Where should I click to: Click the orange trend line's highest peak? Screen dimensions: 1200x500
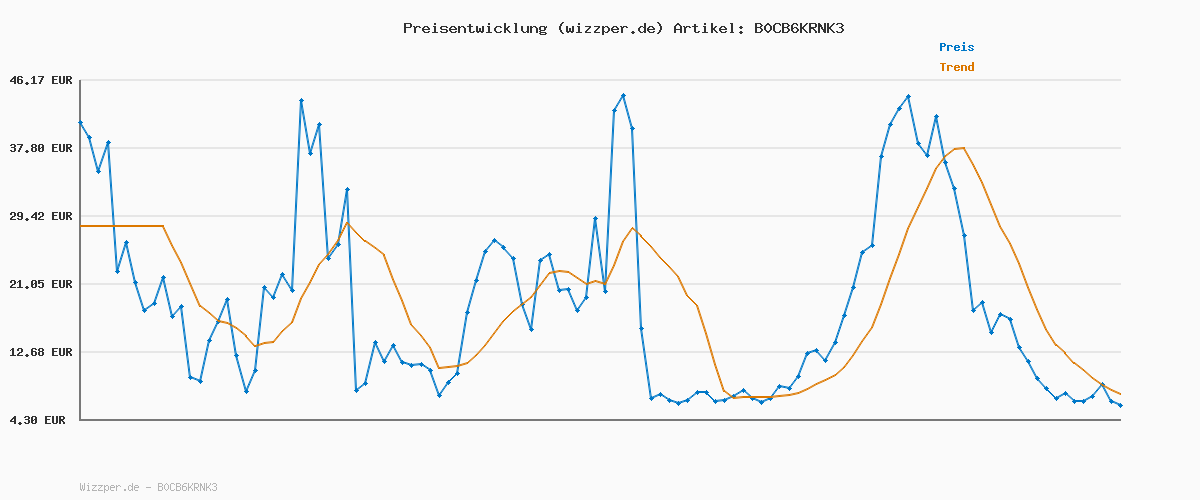962,148
